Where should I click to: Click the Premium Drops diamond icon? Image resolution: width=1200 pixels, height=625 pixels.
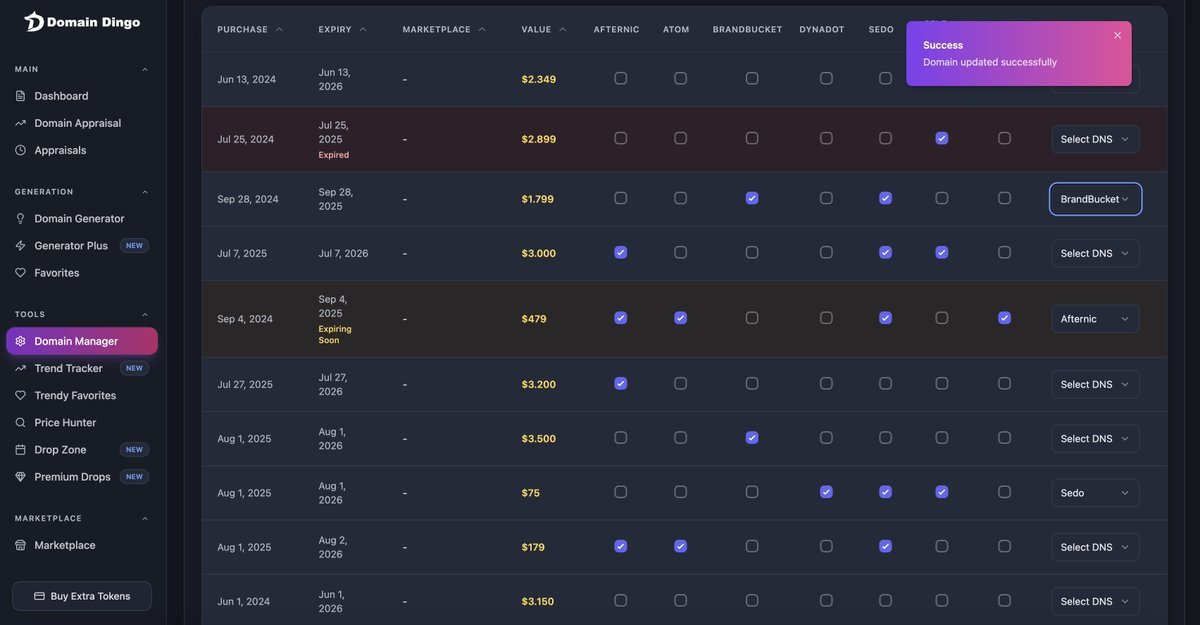pyautogui.click(x=21, y=477)
